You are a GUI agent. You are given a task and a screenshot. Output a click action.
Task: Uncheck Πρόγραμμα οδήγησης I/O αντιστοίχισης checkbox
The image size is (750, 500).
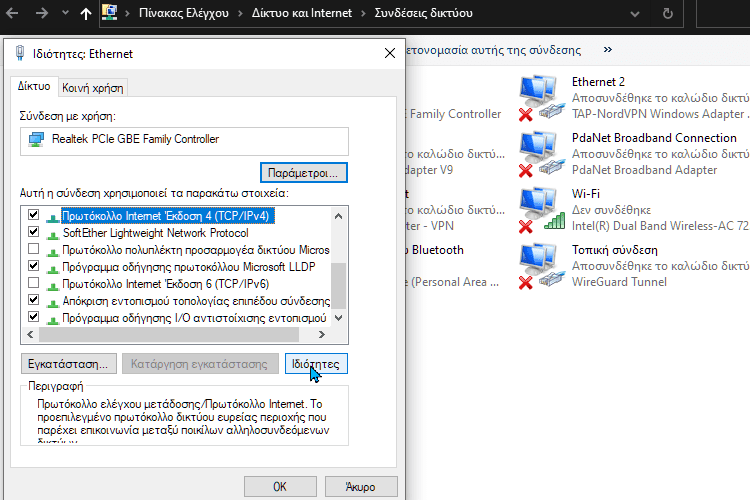(x=33, y=317)
